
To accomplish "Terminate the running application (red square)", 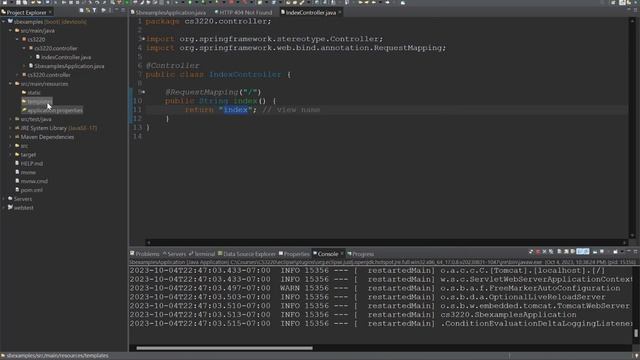I will pos(538,251).
